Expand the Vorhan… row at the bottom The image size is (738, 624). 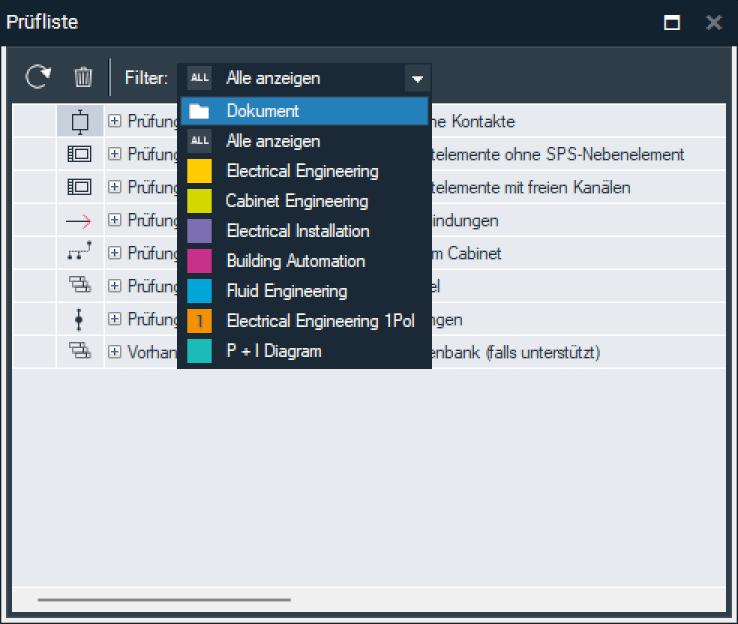click(x=115, y=352)
